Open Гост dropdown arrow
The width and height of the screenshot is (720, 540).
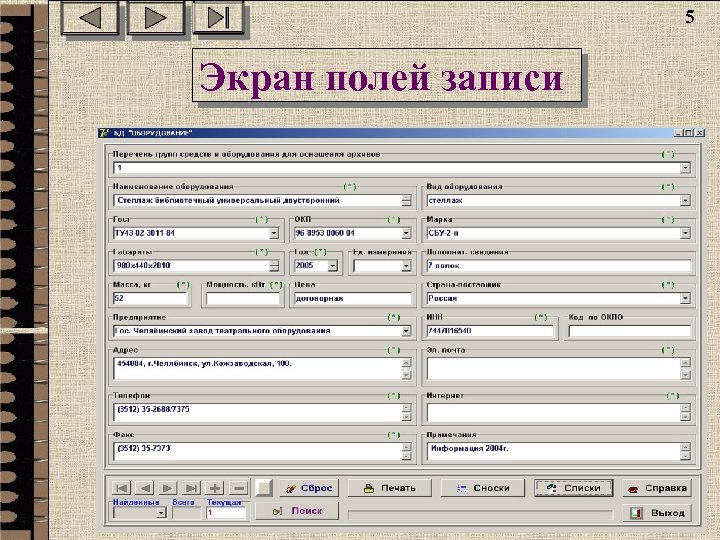click(x=274, y=233)
